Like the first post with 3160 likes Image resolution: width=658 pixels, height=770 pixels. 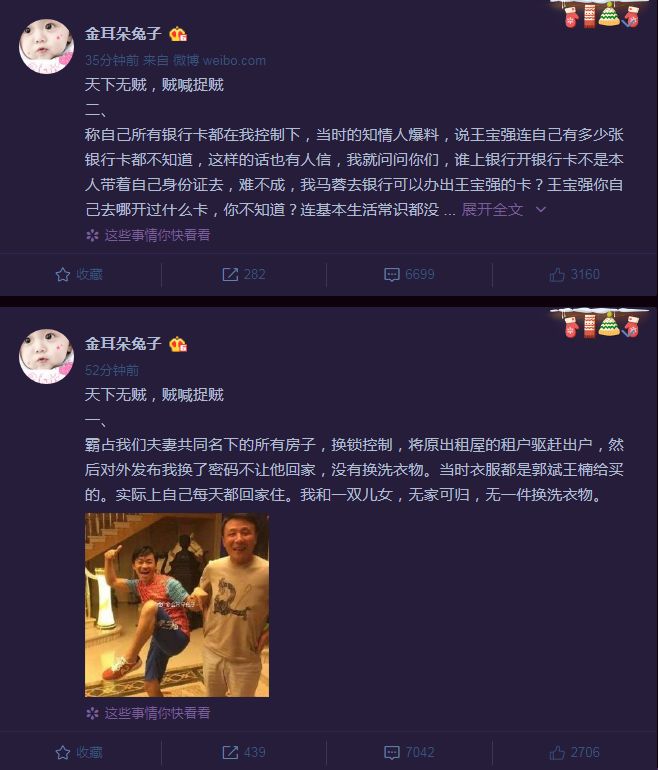click(557, 275)
